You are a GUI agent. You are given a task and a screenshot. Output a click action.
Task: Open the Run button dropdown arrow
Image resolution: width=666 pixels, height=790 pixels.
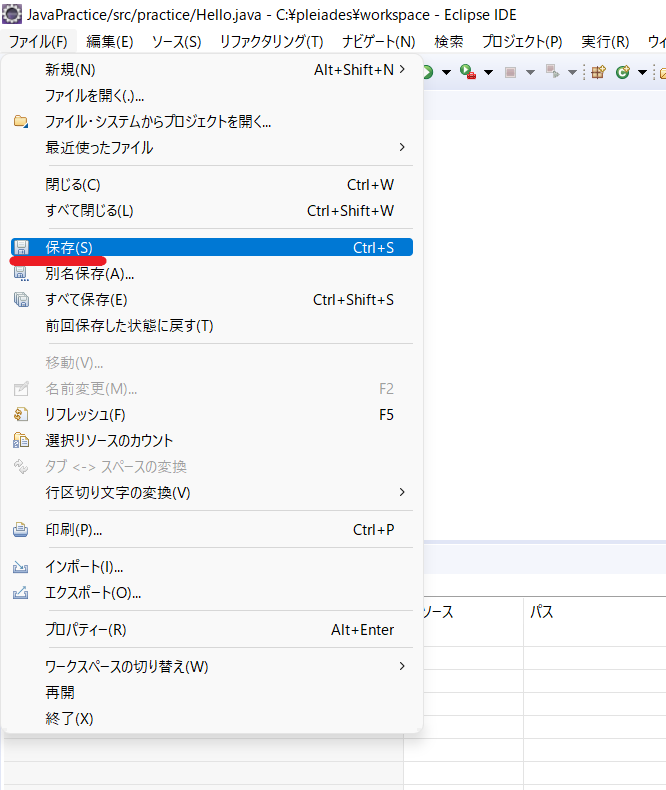446,73
